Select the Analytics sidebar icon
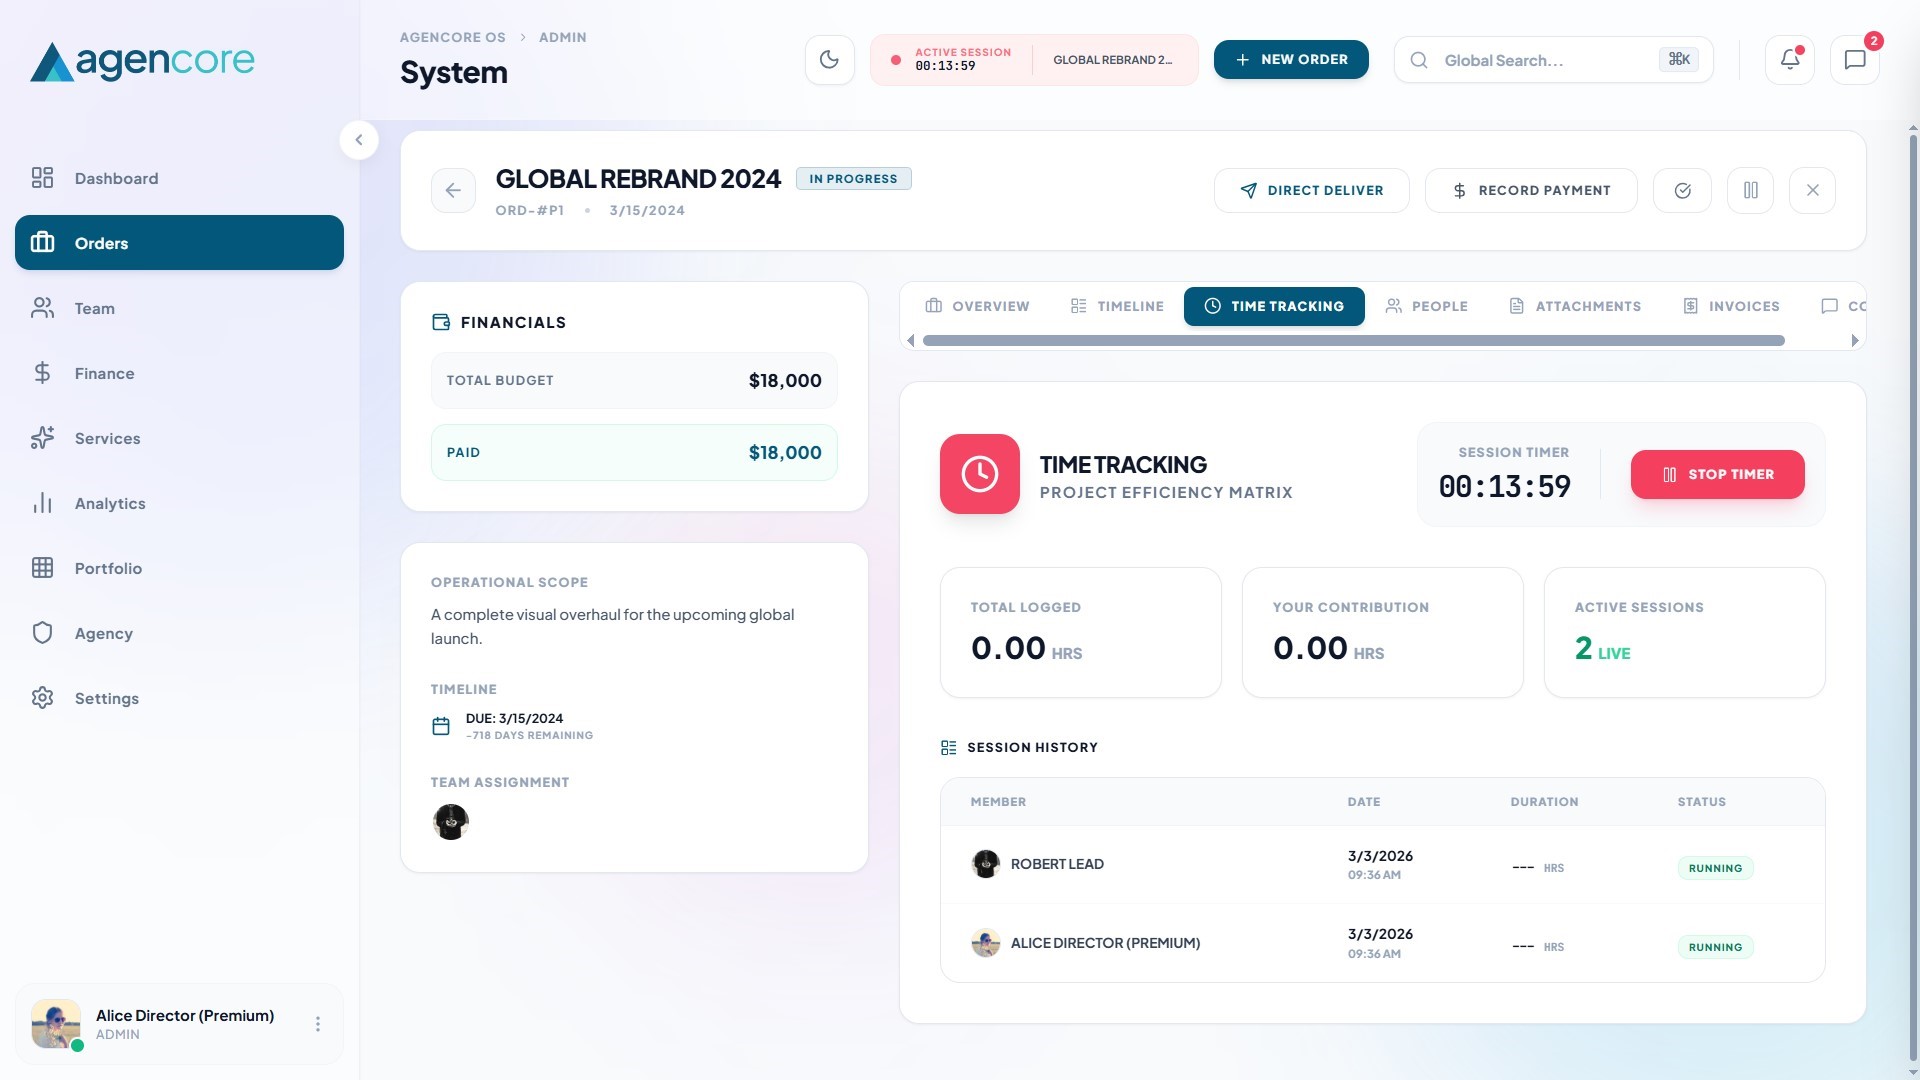Image resolution: width=1920 pixels, height=1080 pixels. [42, 503]
